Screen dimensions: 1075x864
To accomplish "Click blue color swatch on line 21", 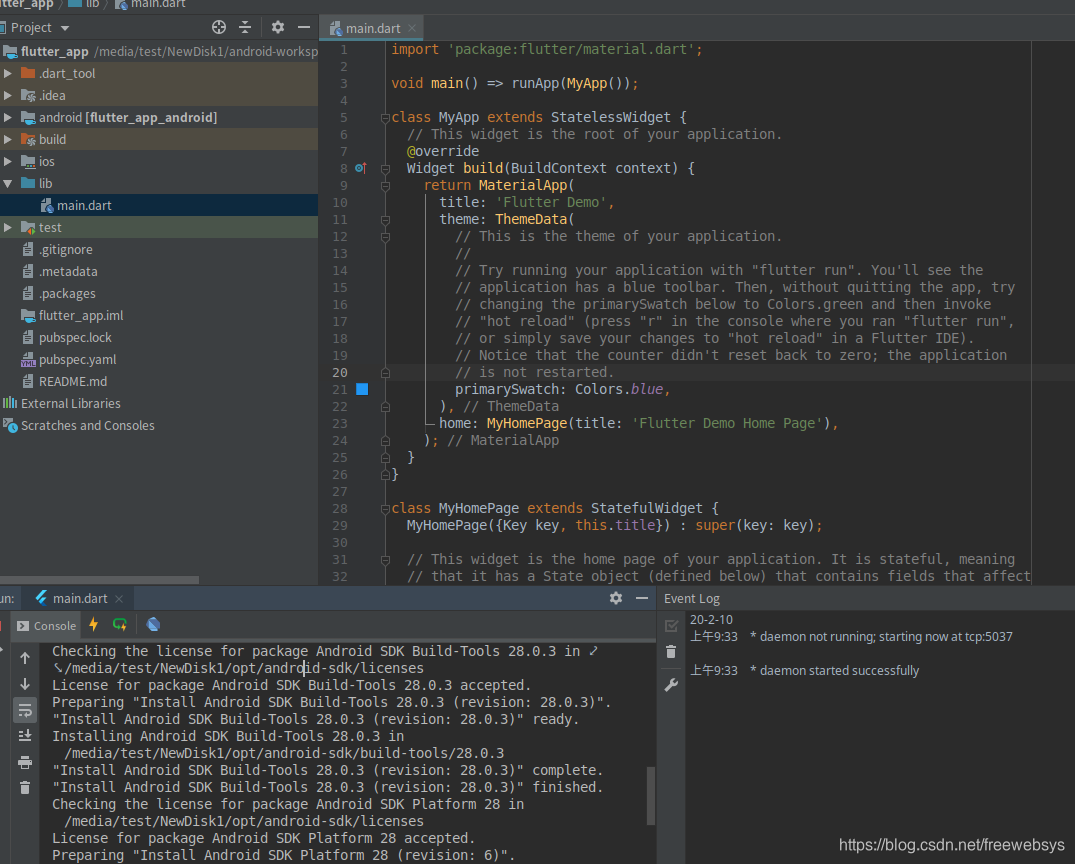I will click(362, 389).
